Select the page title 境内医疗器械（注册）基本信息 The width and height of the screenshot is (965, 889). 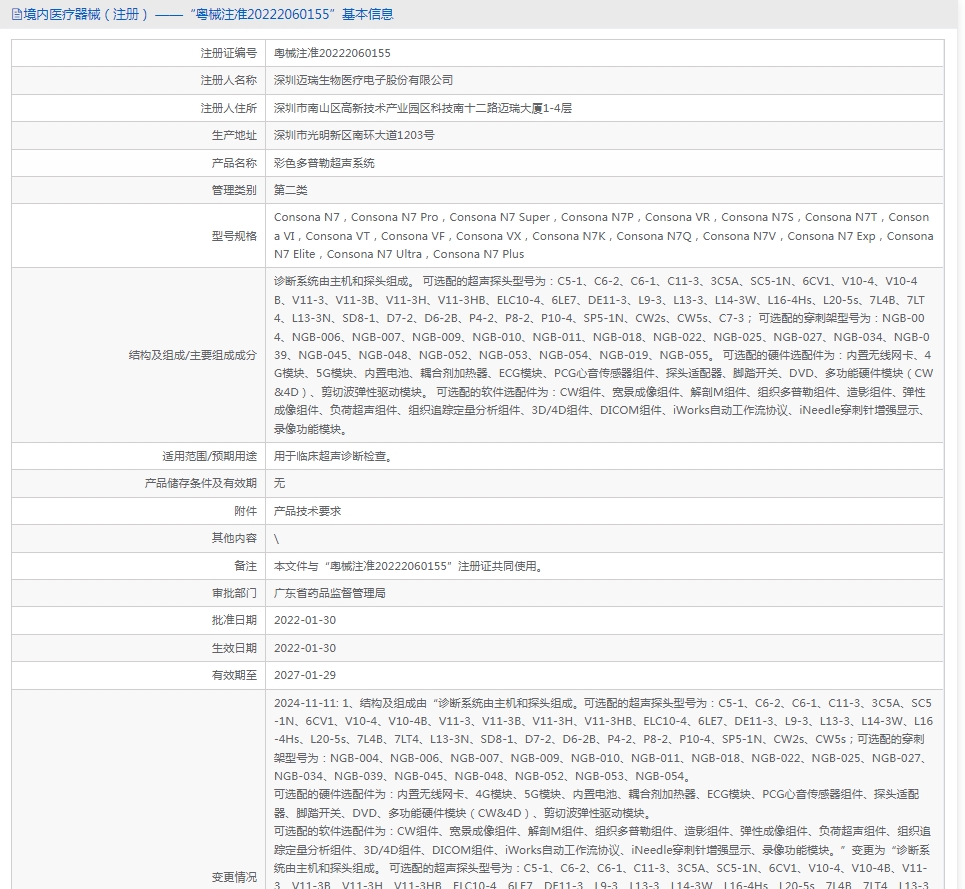[209, 14]
